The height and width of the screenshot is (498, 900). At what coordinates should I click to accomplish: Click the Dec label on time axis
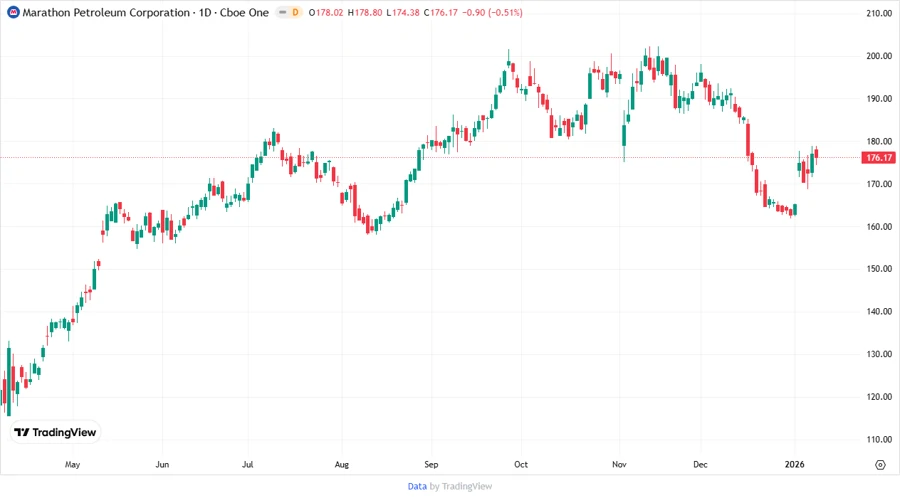tap(700, 465)
